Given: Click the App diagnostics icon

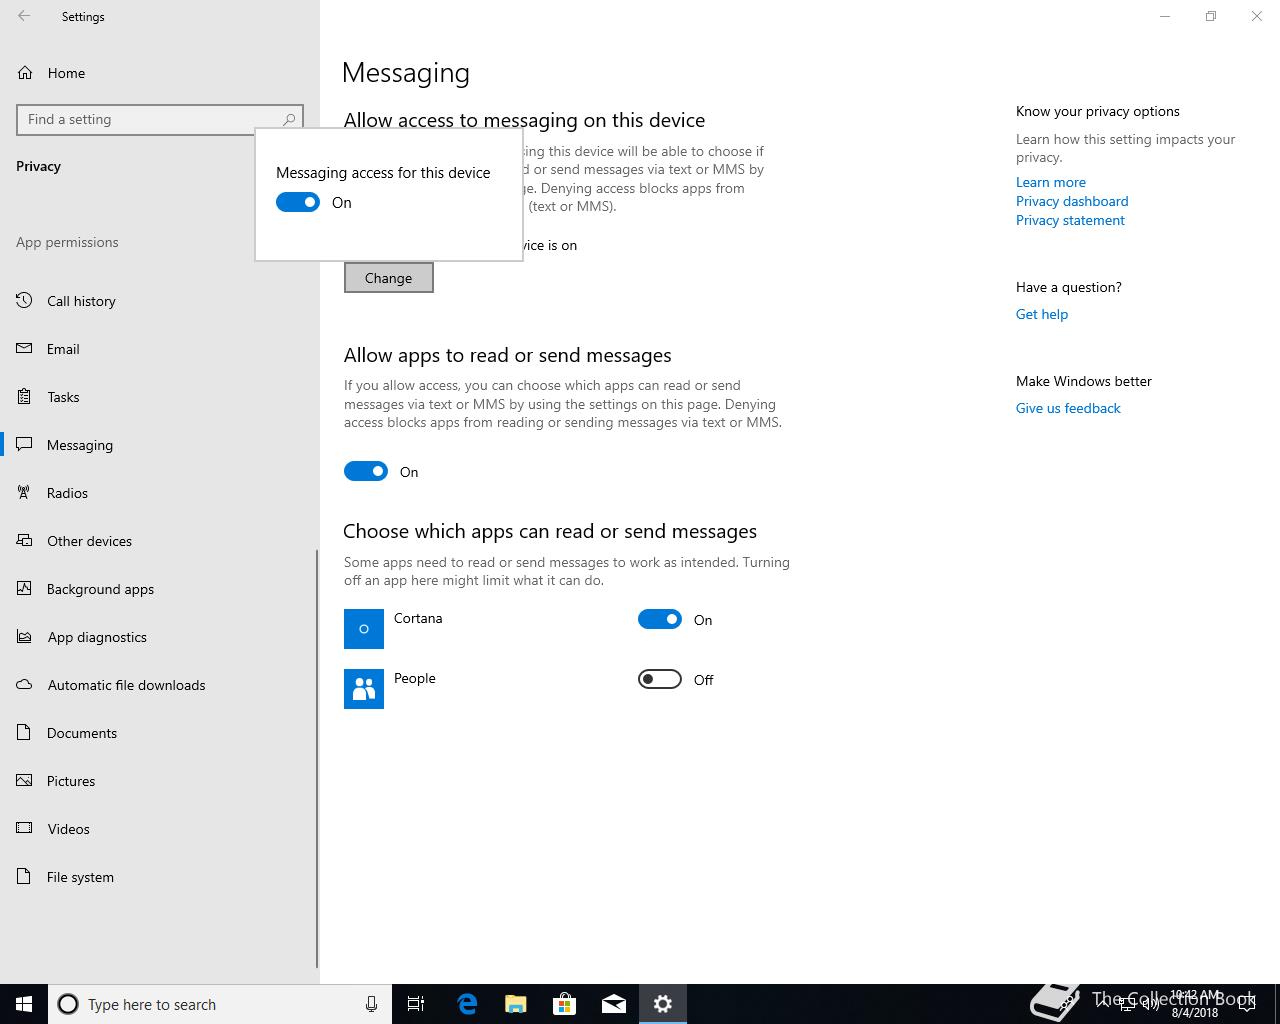Looking at the screenshot, I should click(25, 637).
